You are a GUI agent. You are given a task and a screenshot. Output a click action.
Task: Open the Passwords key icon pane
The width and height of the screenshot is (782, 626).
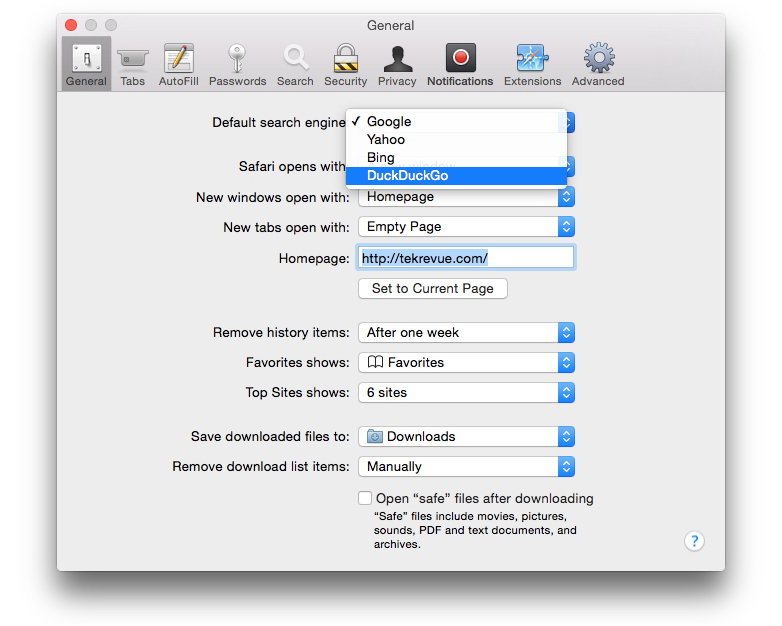point(237,64)
